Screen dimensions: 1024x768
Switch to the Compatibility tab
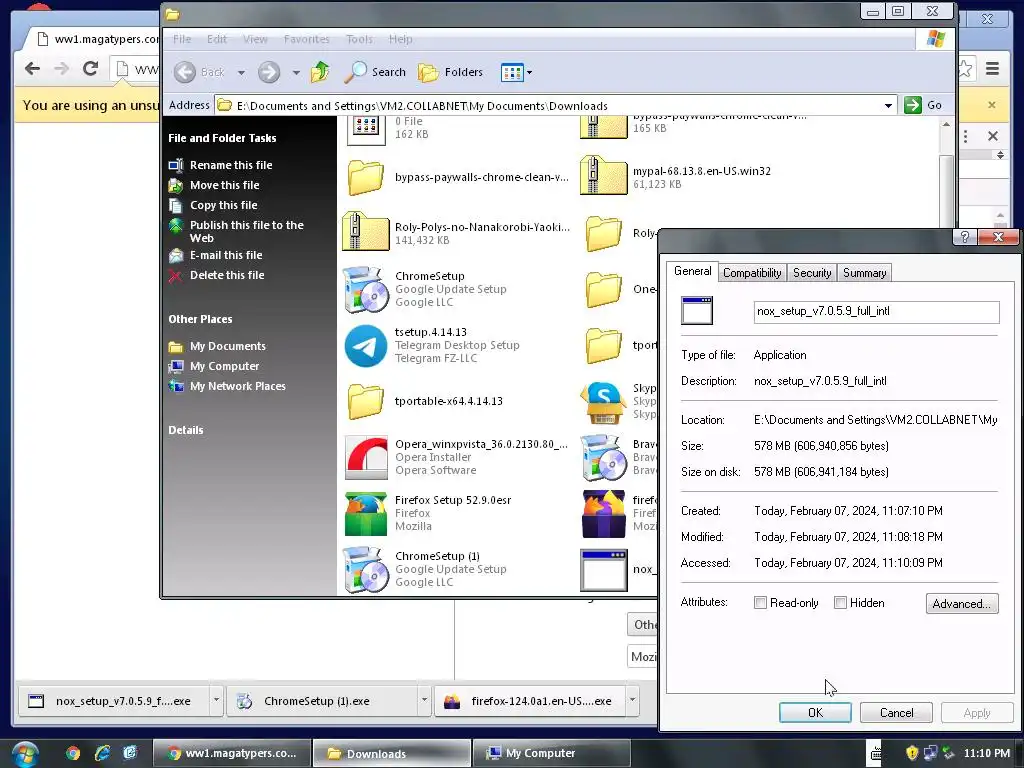coord(752,273)
